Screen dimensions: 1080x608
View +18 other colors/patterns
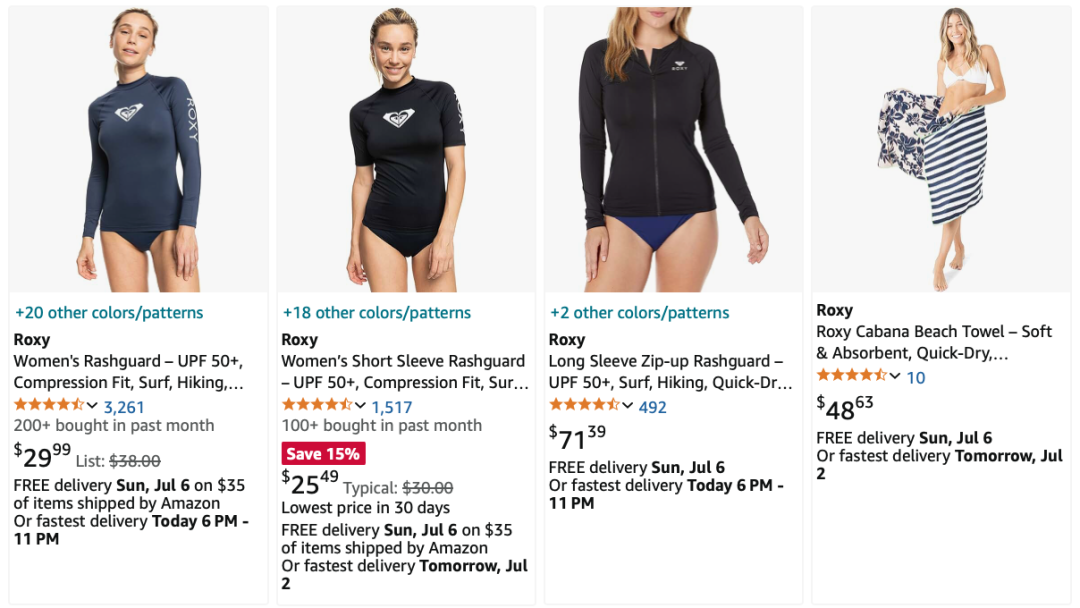(377, 313)
